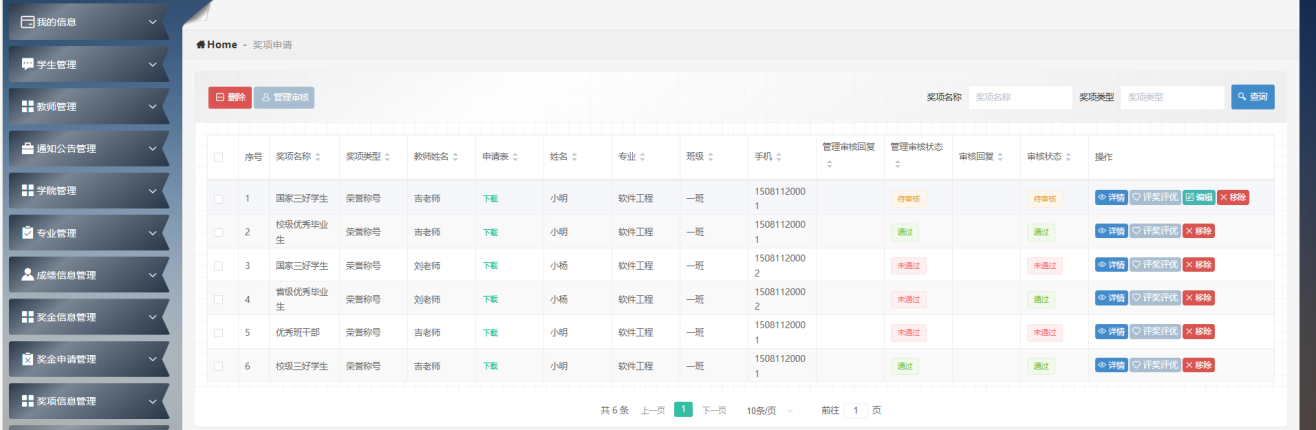1316x430 pixels.
Task: Tick checkbox for row 4 省级优秀毕业生
Action: click(219, 299)
